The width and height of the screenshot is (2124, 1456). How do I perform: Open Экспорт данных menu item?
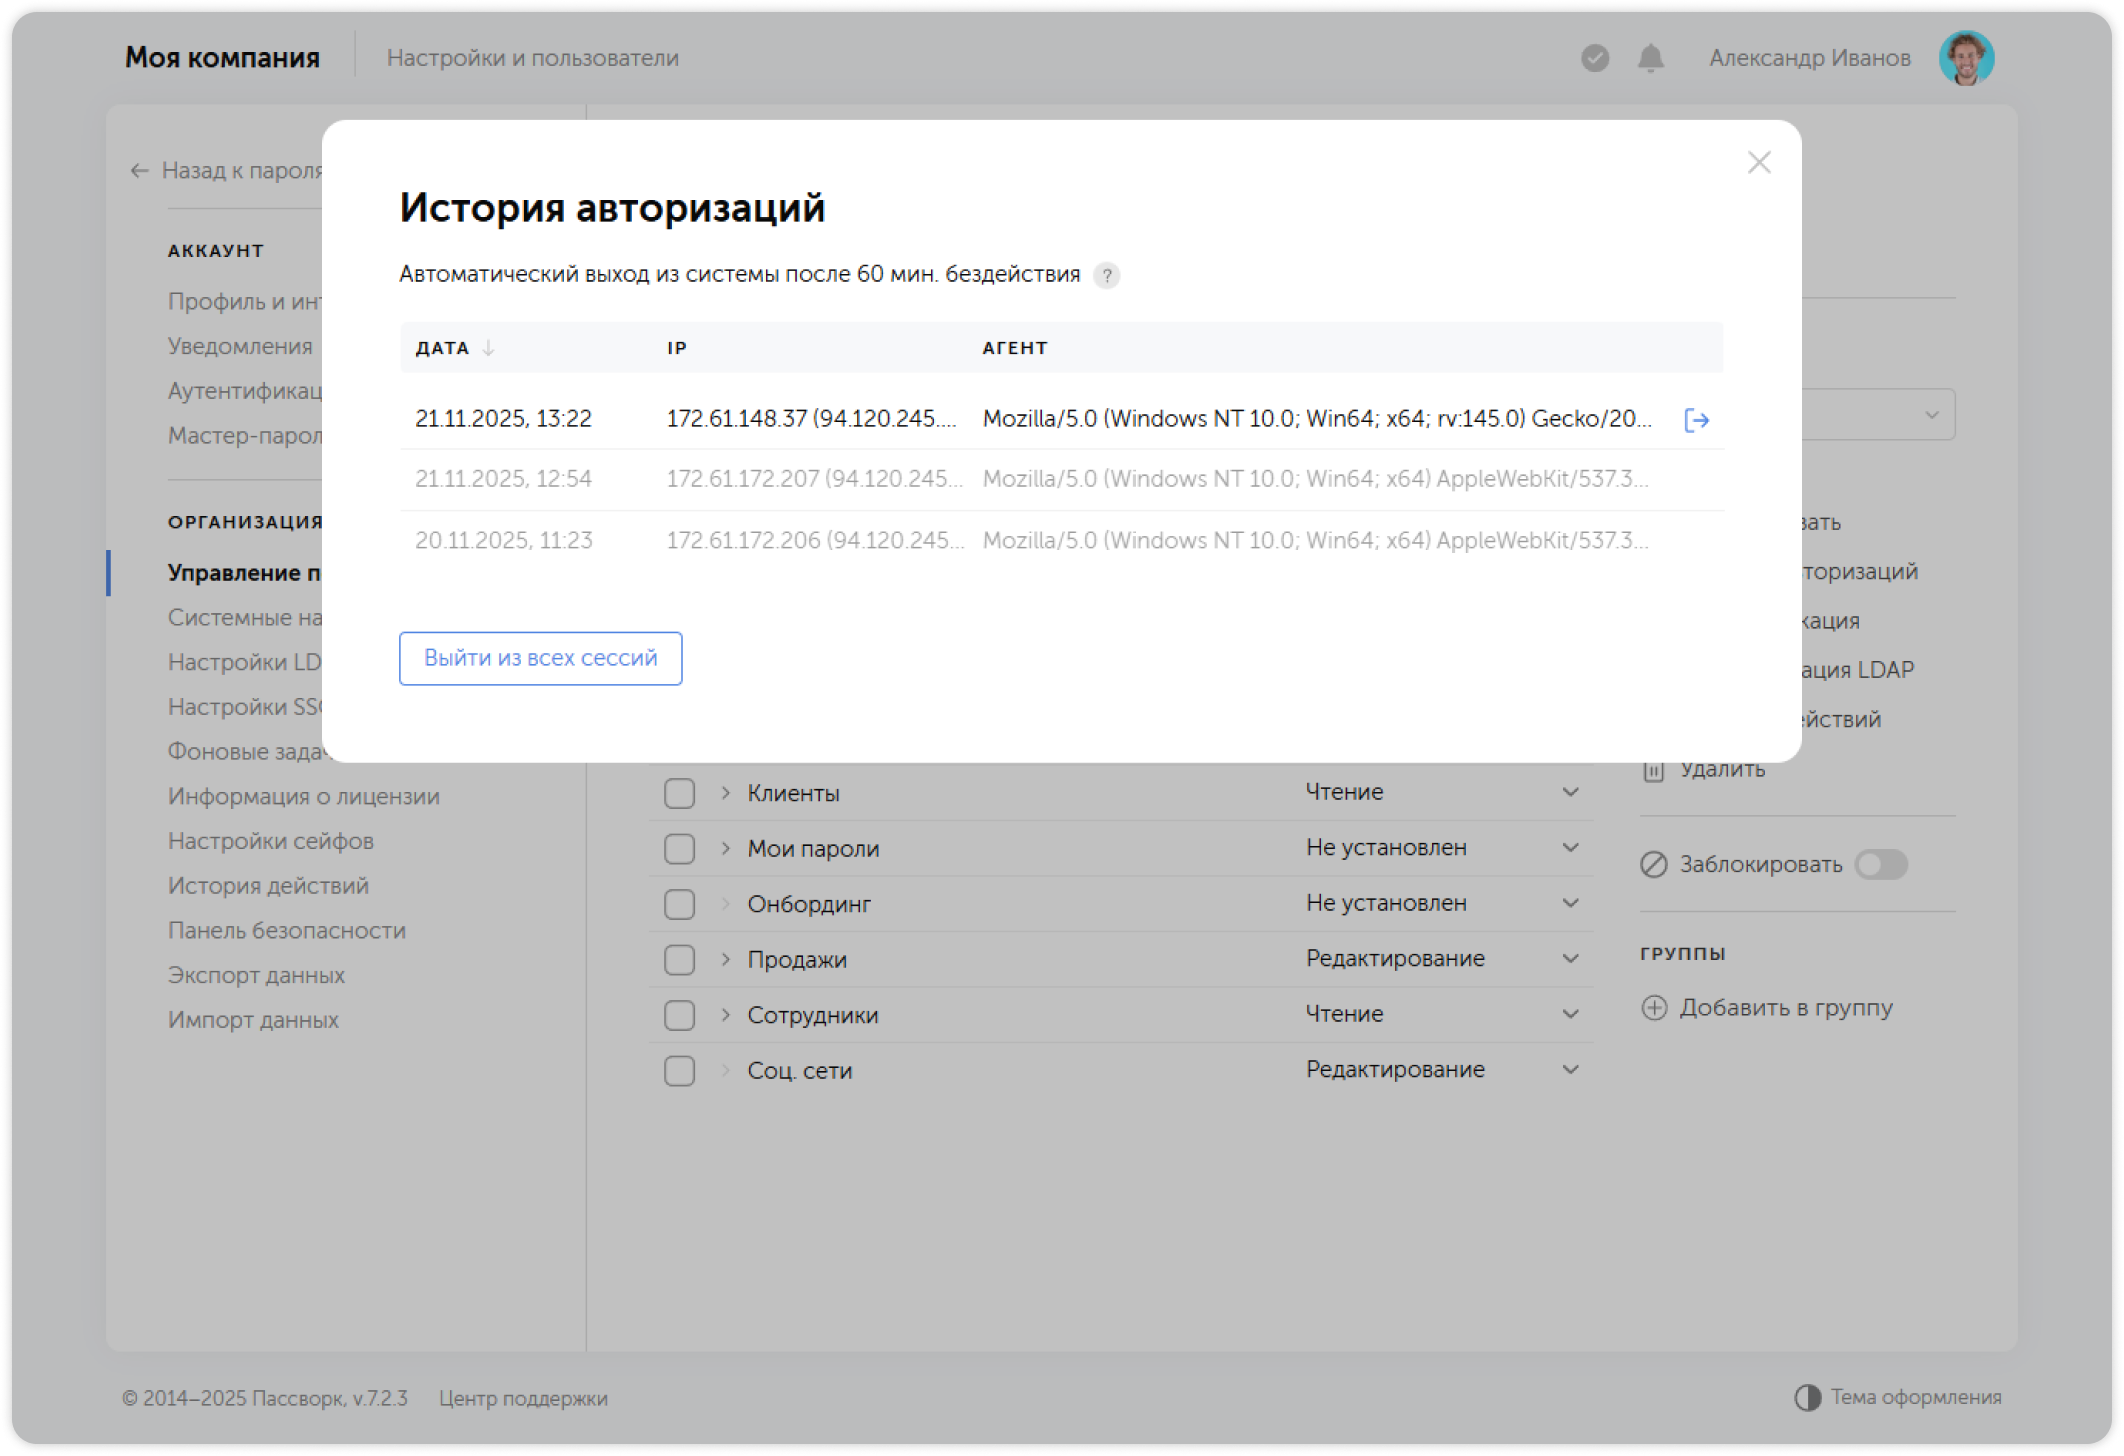(x=256, y=975)
